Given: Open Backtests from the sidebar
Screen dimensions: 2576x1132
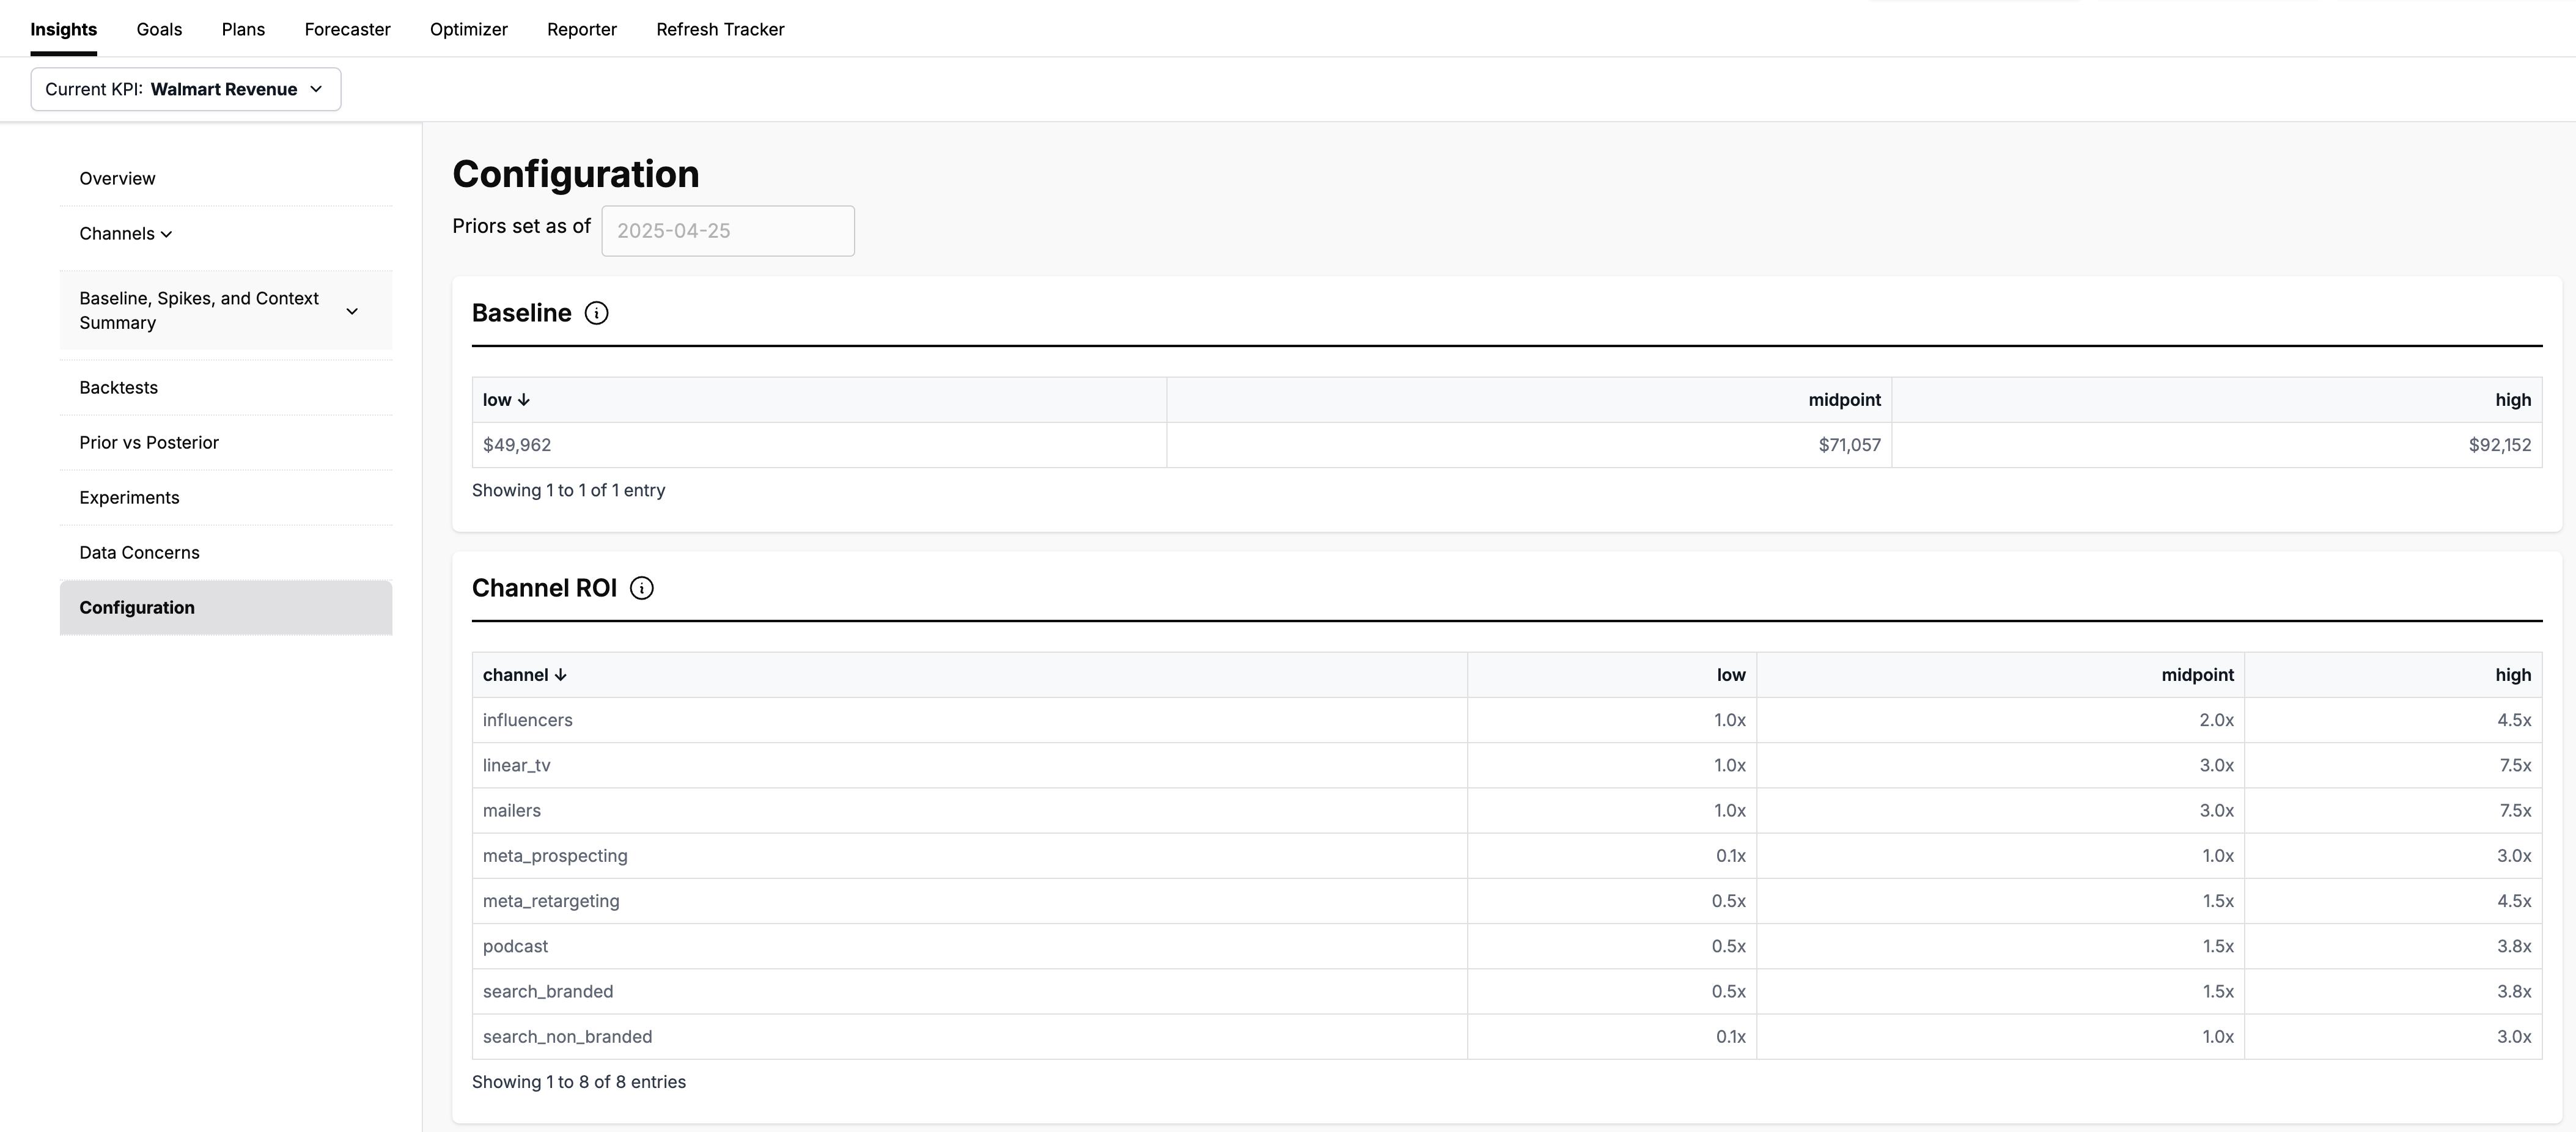Looking at the screenshot, I should coord(119,388).
